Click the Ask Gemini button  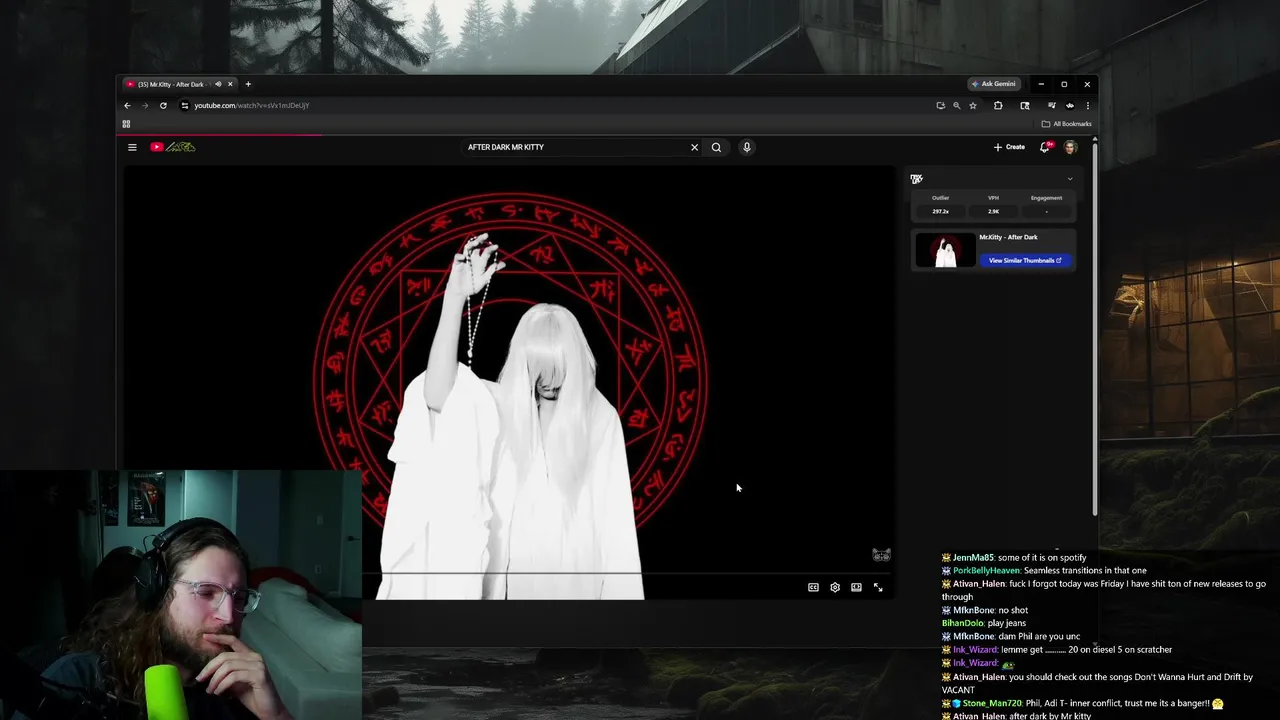click(x=994, y=84)
